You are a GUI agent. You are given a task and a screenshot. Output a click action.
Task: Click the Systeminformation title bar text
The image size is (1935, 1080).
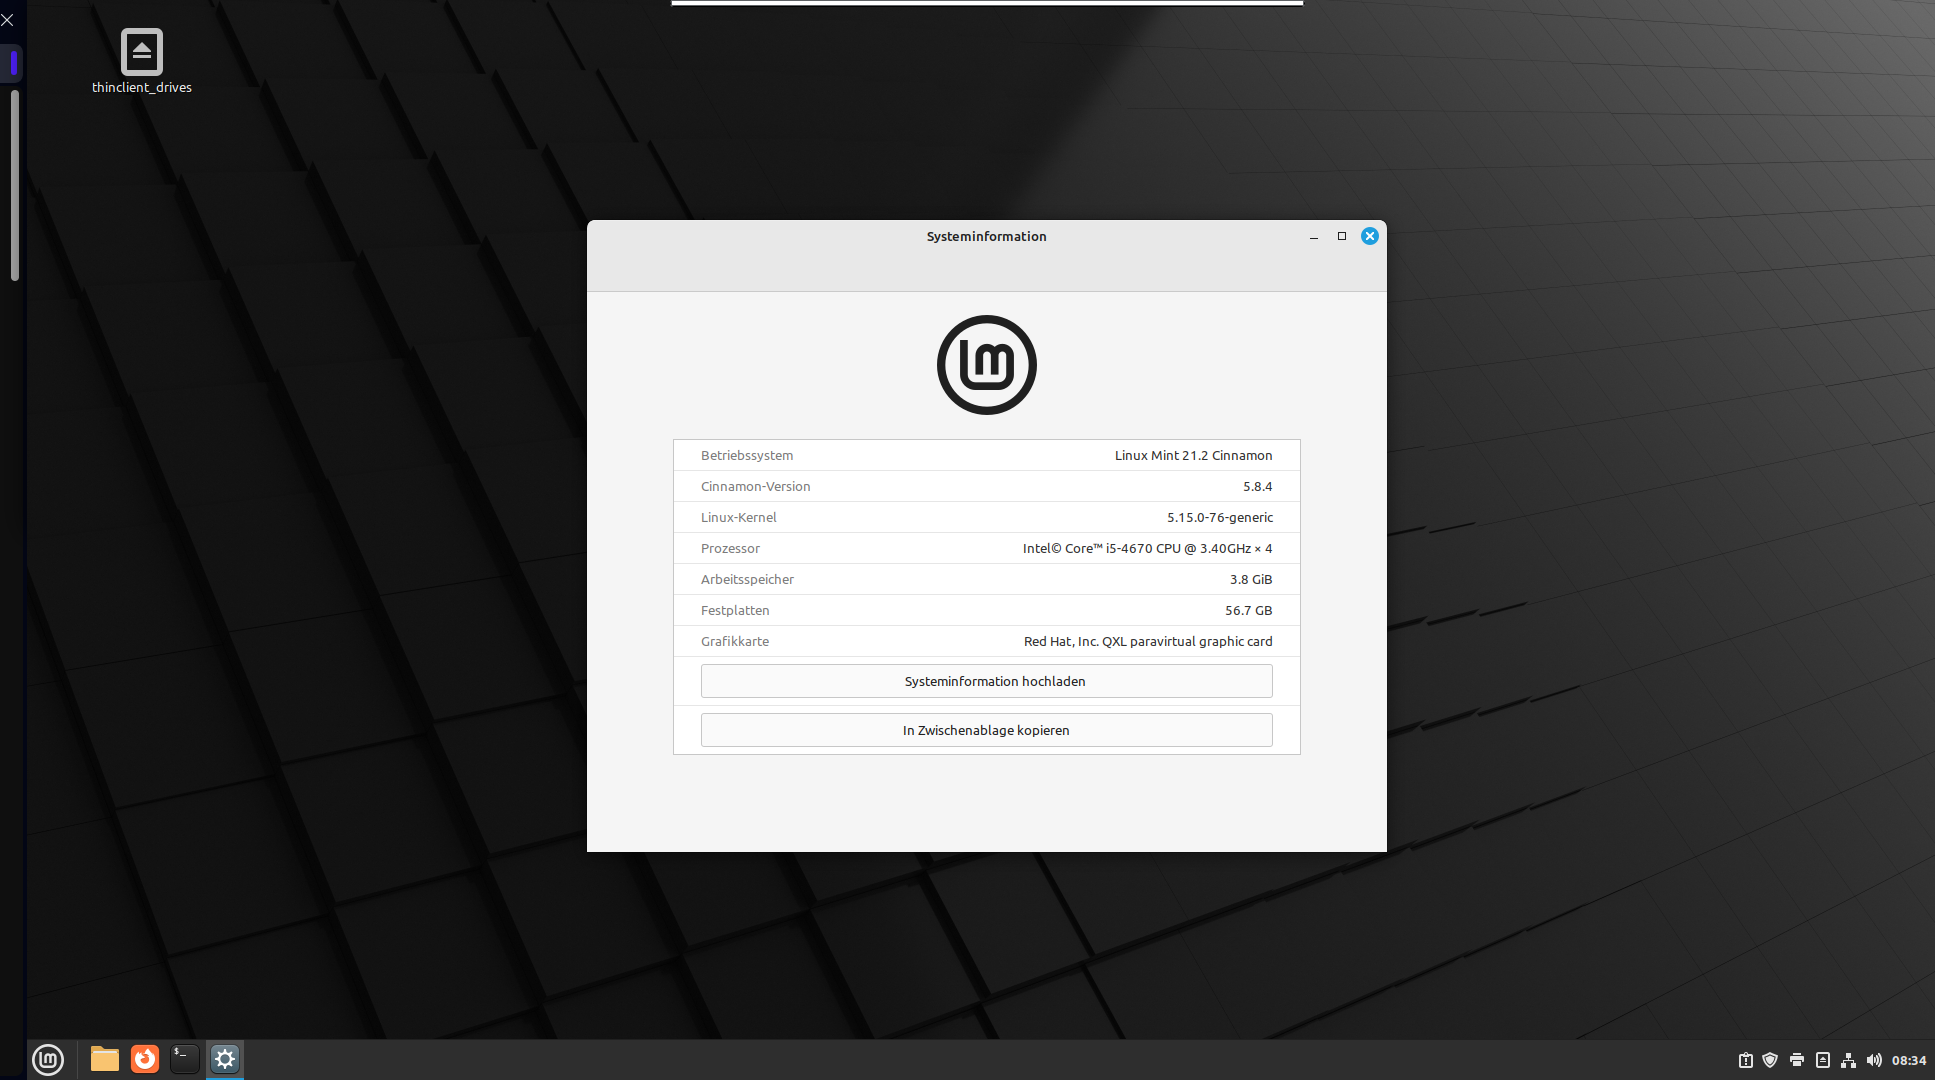(986, 236)
